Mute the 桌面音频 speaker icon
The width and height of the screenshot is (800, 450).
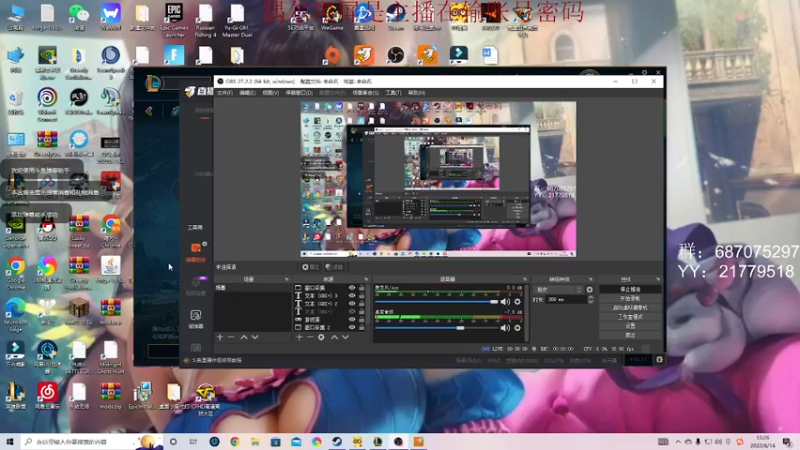pos(505,328)
